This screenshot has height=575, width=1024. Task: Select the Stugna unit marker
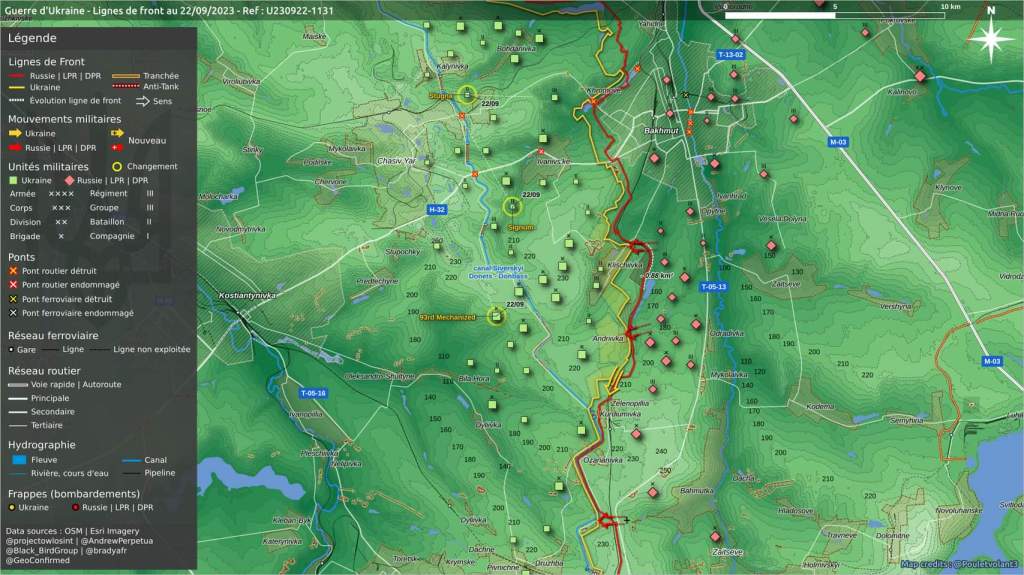[467, 96]
